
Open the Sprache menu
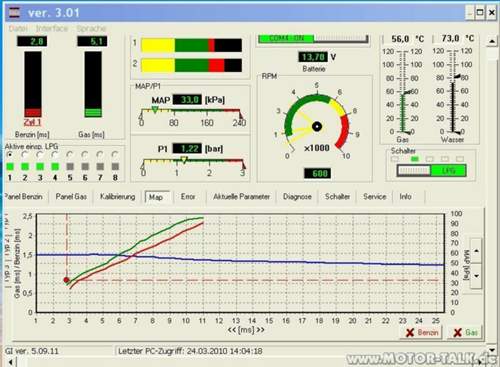[91, 28]
